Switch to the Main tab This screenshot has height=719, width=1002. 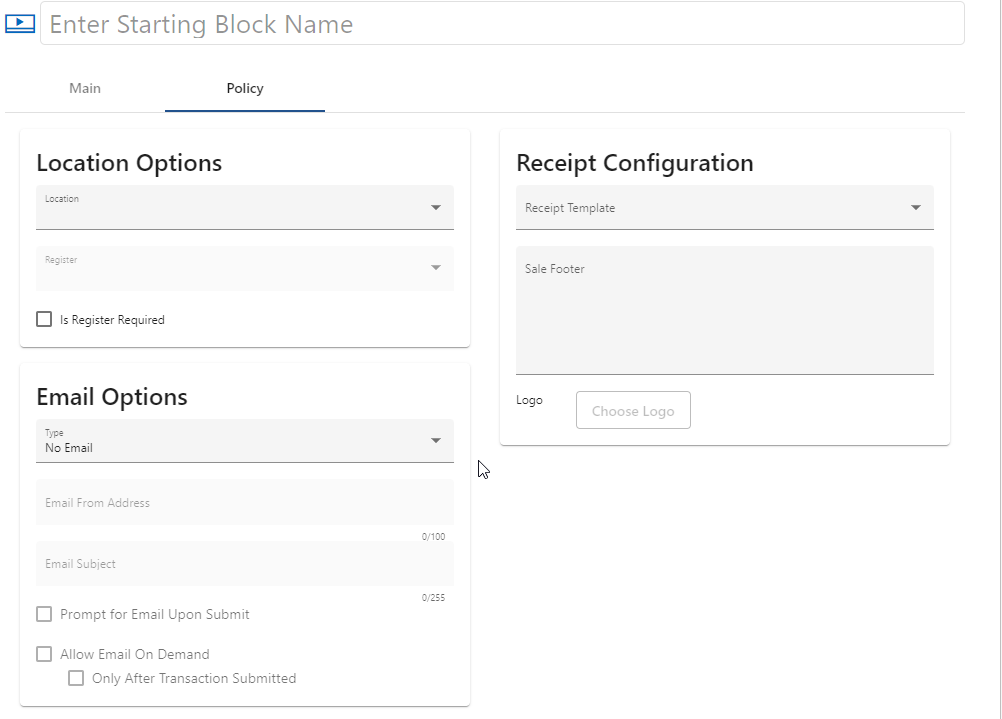[x=84, y=88]
